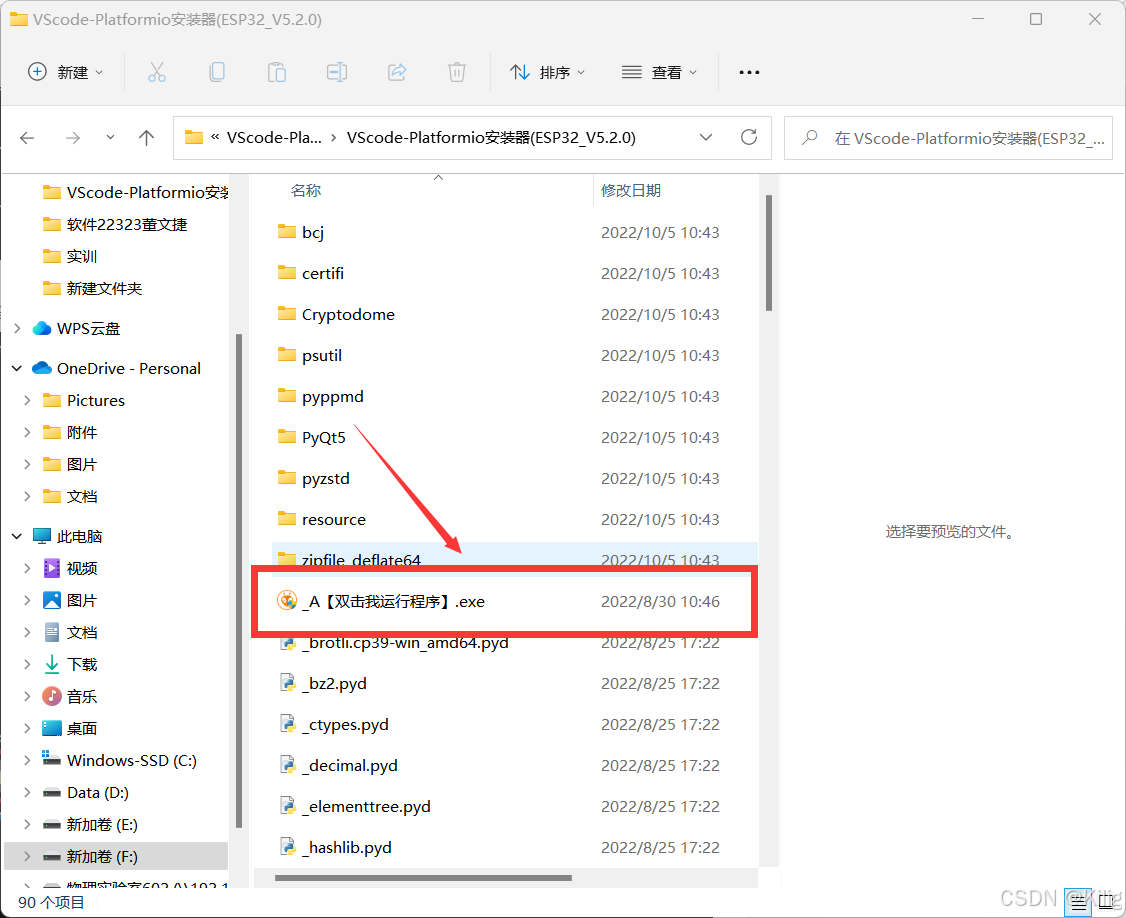
Task: Click the 此电脑 monitor icon
Action: point(42,536)
